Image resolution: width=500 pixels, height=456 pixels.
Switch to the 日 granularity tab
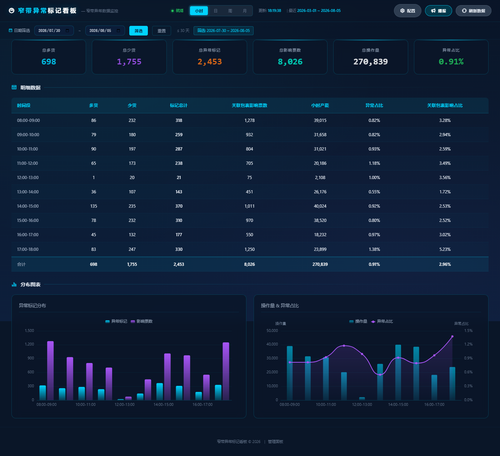point(215,11)
